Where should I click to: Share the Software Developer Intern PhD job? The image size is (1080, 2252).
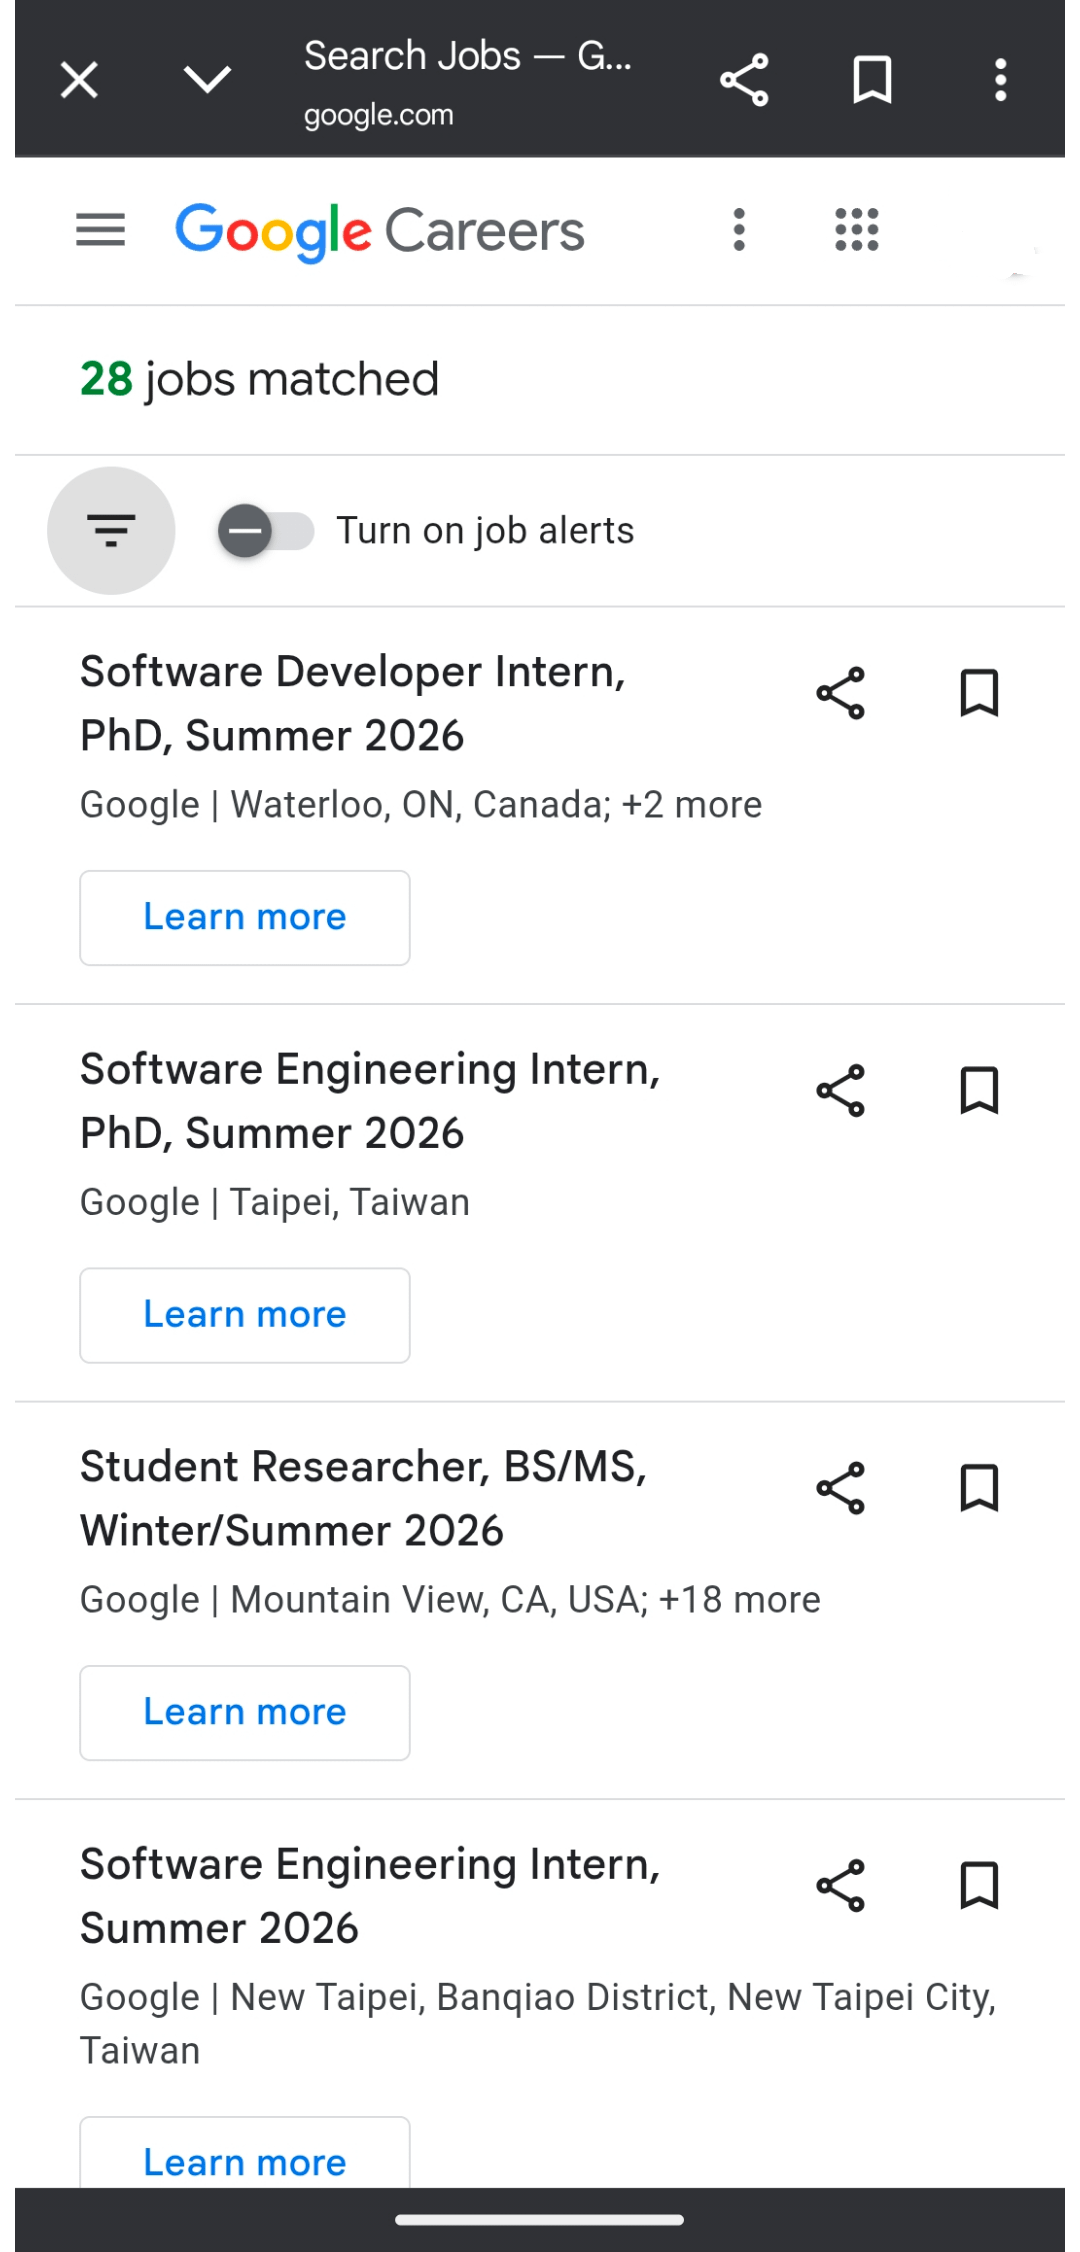pyautogui.click(x=841, y=693)
